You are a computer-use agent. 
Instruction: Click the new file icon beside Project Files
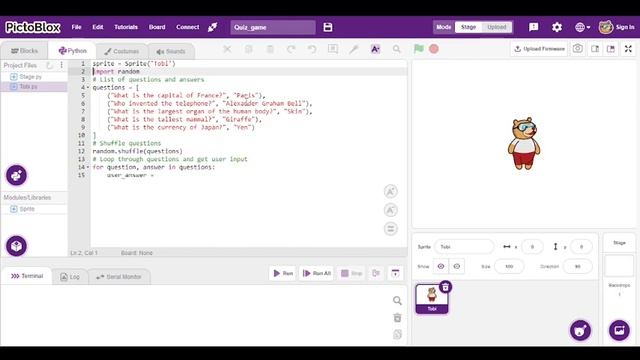point(50,65)
